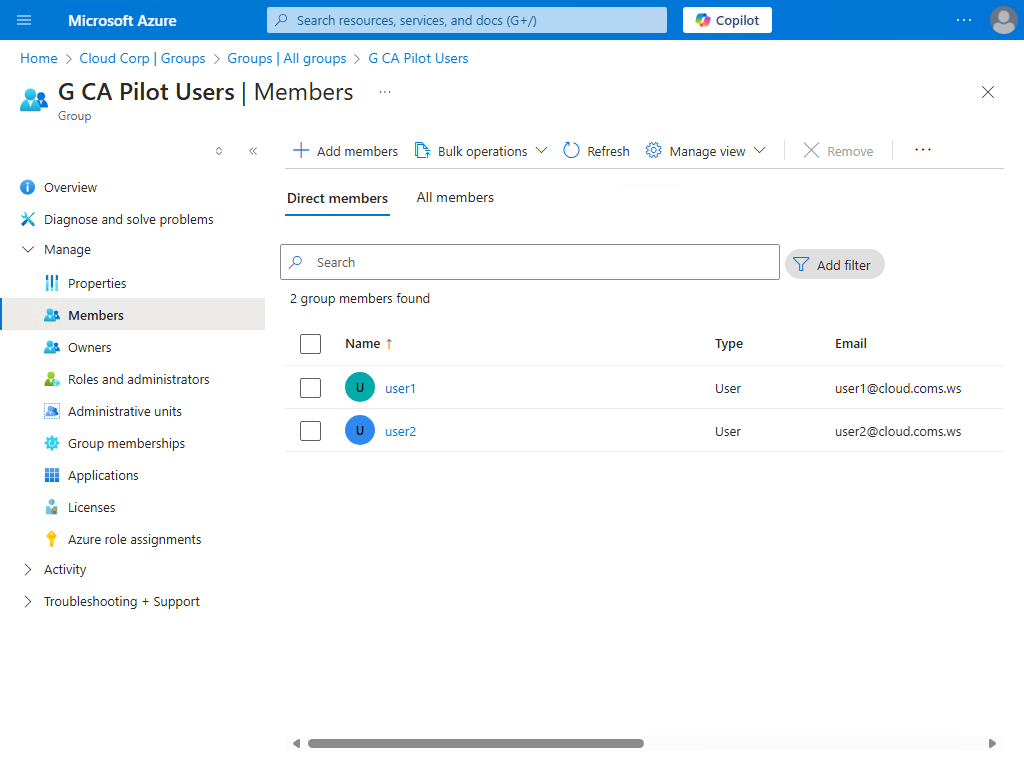Click the Azure role assignments key icon
The width and height of the screenshot is (1024, 768).
click(52, 539)
